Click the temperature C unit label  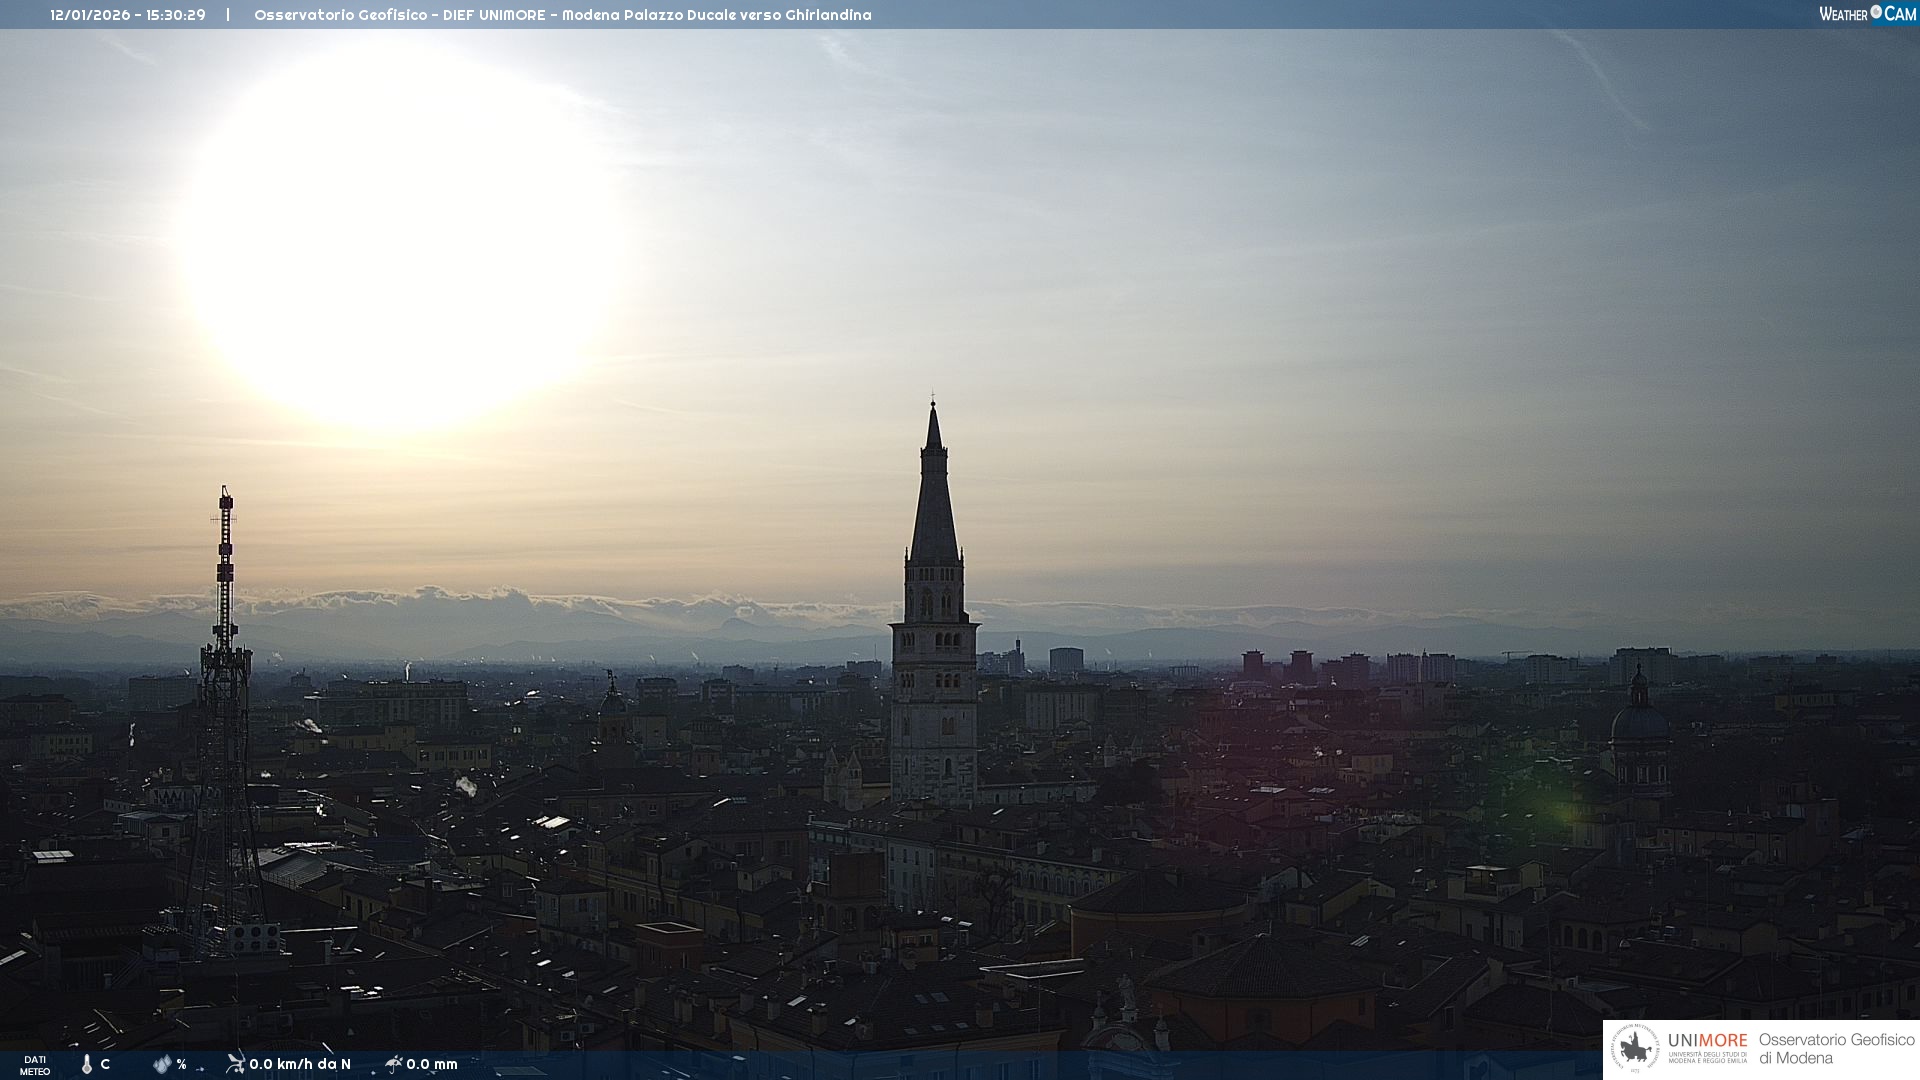coord(105,1064)
